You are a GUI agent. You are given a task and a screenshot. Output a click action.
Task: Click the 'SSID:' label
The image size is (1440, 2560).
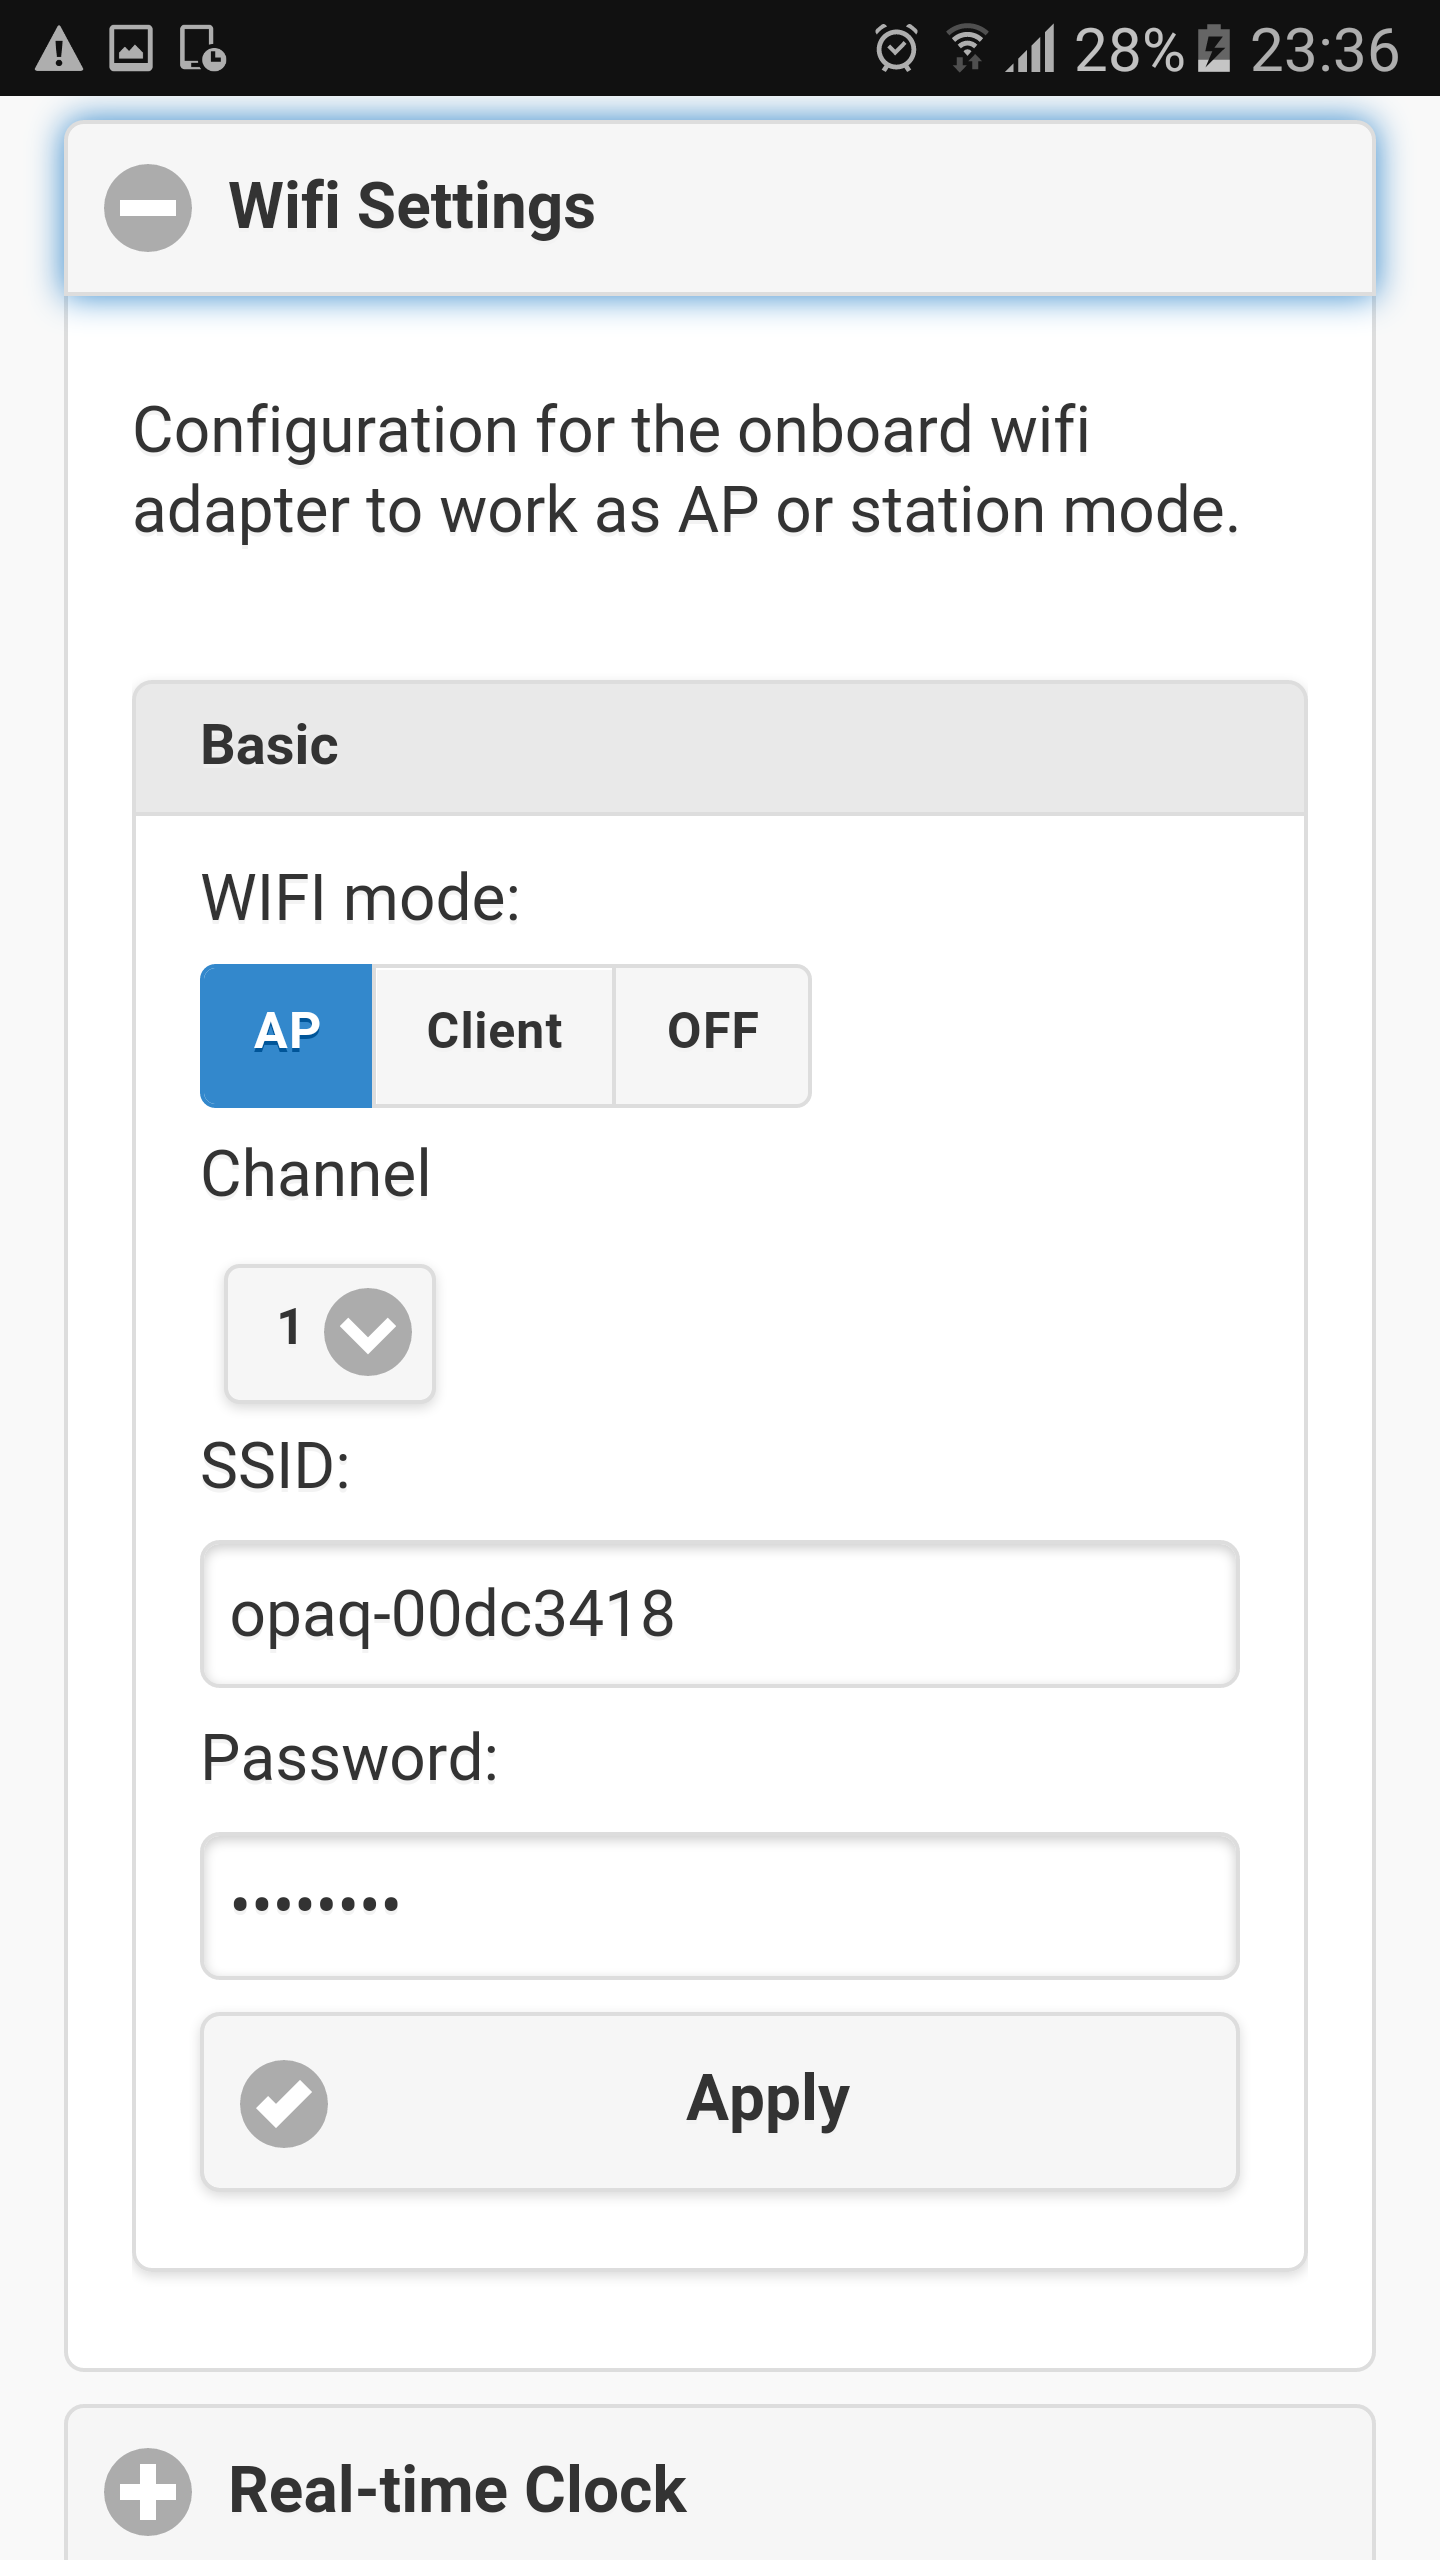pyautogui.click(x=276, y=1466)
